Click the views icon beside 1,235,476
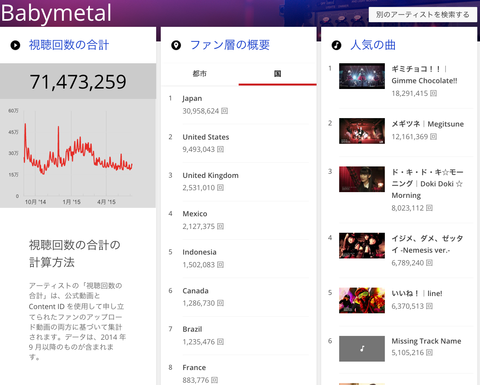This screenshot has width=480, height=385. tap(220, 342)
